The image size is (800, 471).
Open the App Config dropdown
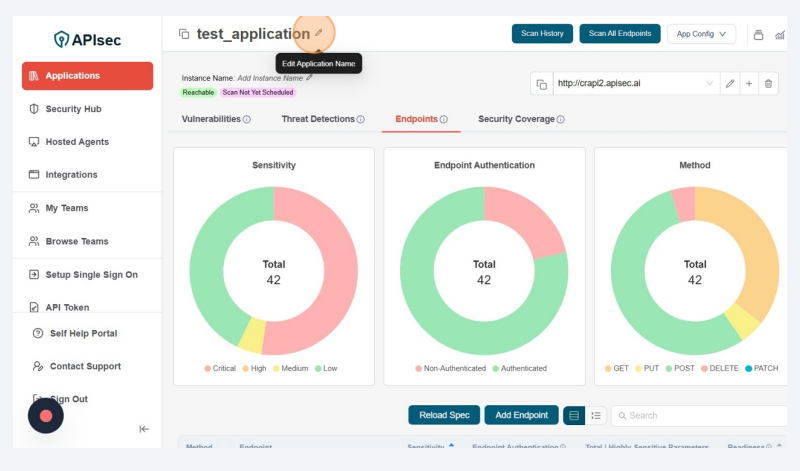point(700,34)
